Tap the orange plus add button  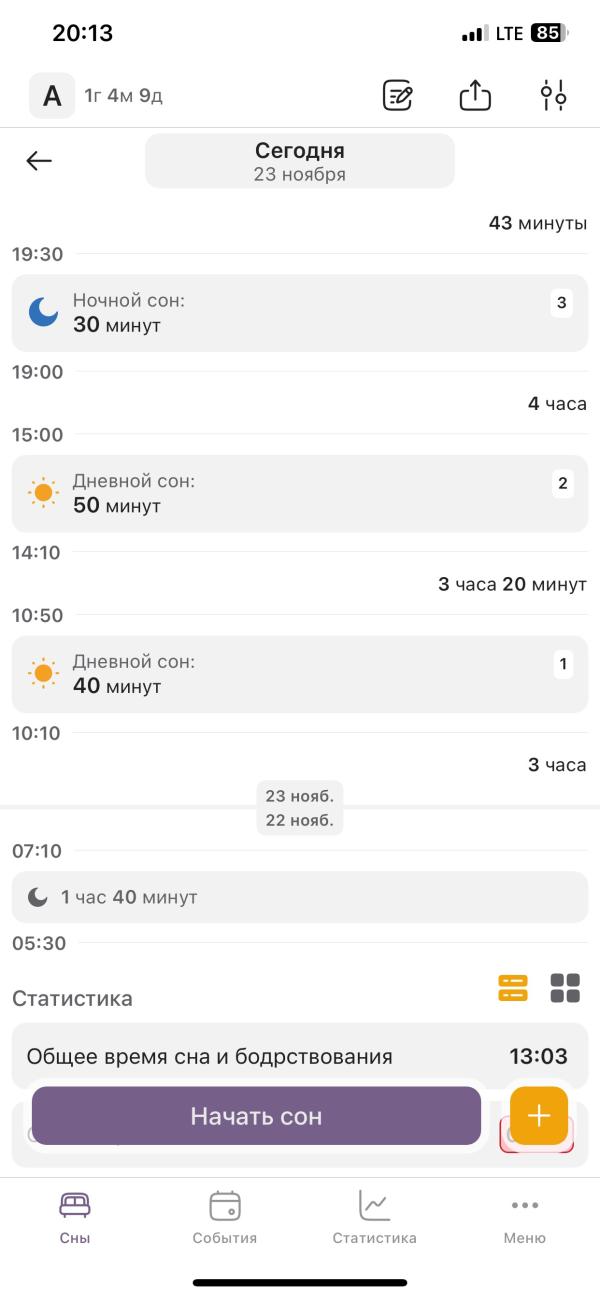539,1115
